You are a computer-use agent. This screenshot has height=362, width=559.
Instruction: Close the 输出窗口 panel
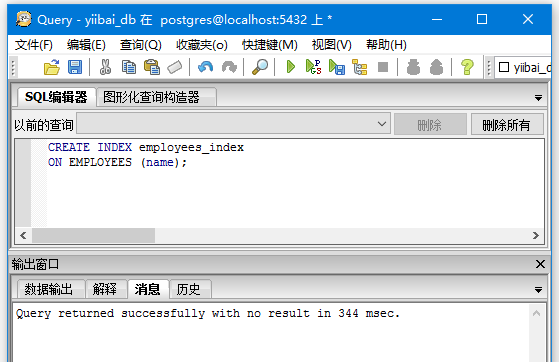click(540, 264)
